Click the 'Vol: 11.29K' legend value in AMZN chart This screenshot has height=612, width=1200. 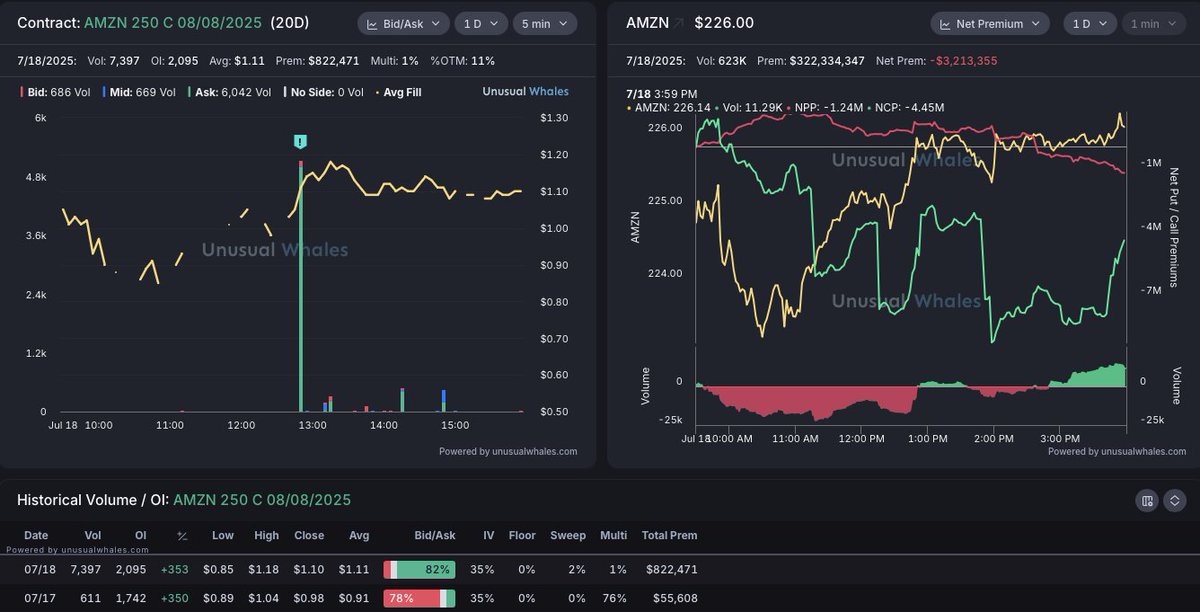(751, 107)
